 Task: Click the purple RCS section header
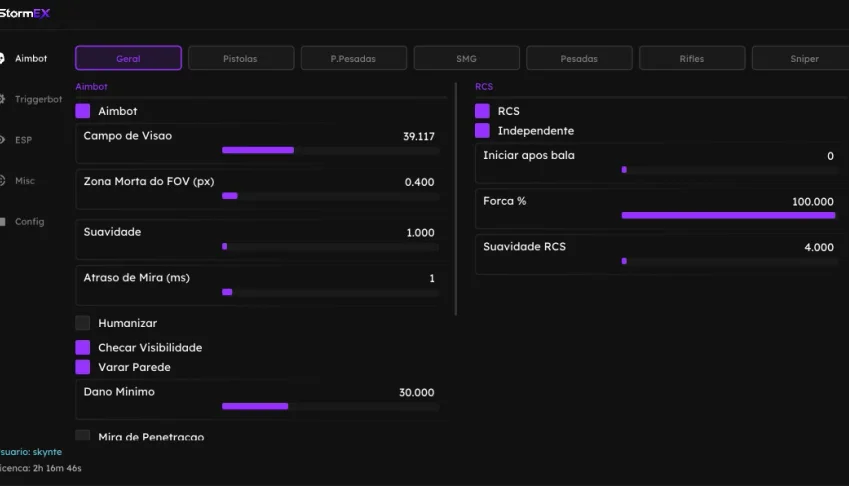point(484,87)
